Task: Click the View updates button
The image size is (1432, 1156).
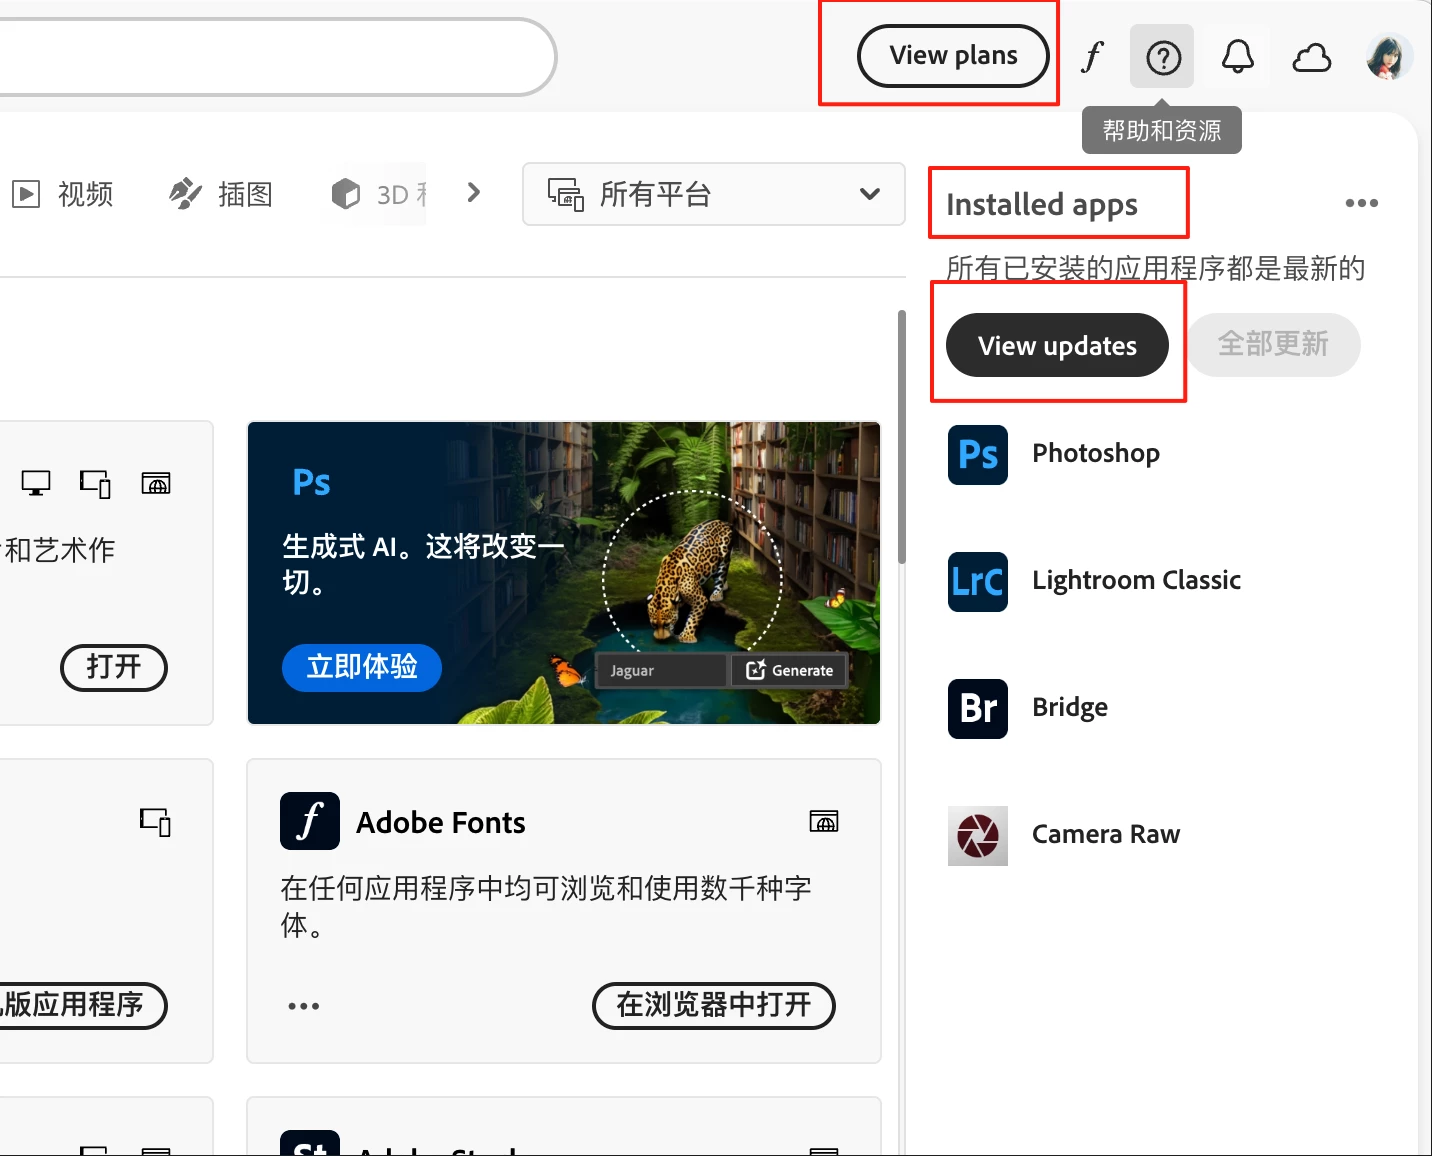Action: pyautogui.click(x=1057, y=345)
